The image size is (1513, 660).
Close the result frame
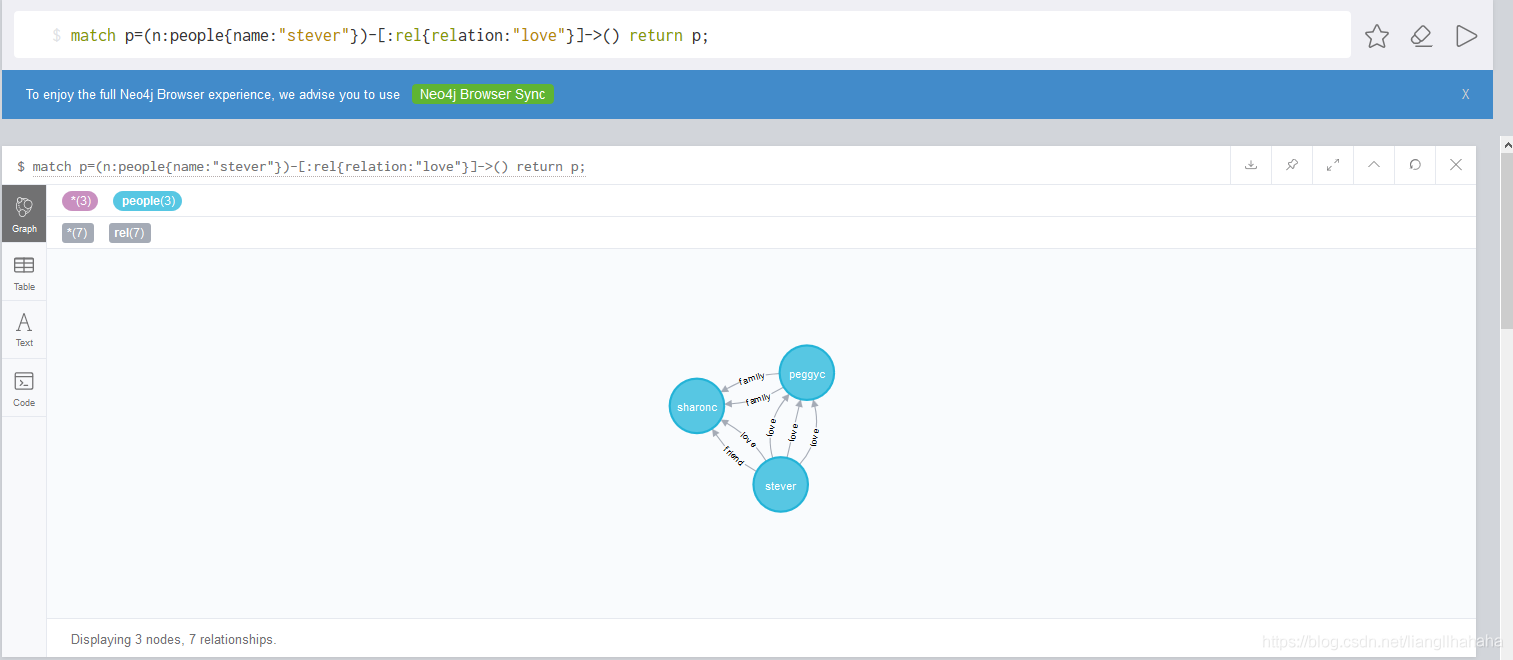(1456, 165)
